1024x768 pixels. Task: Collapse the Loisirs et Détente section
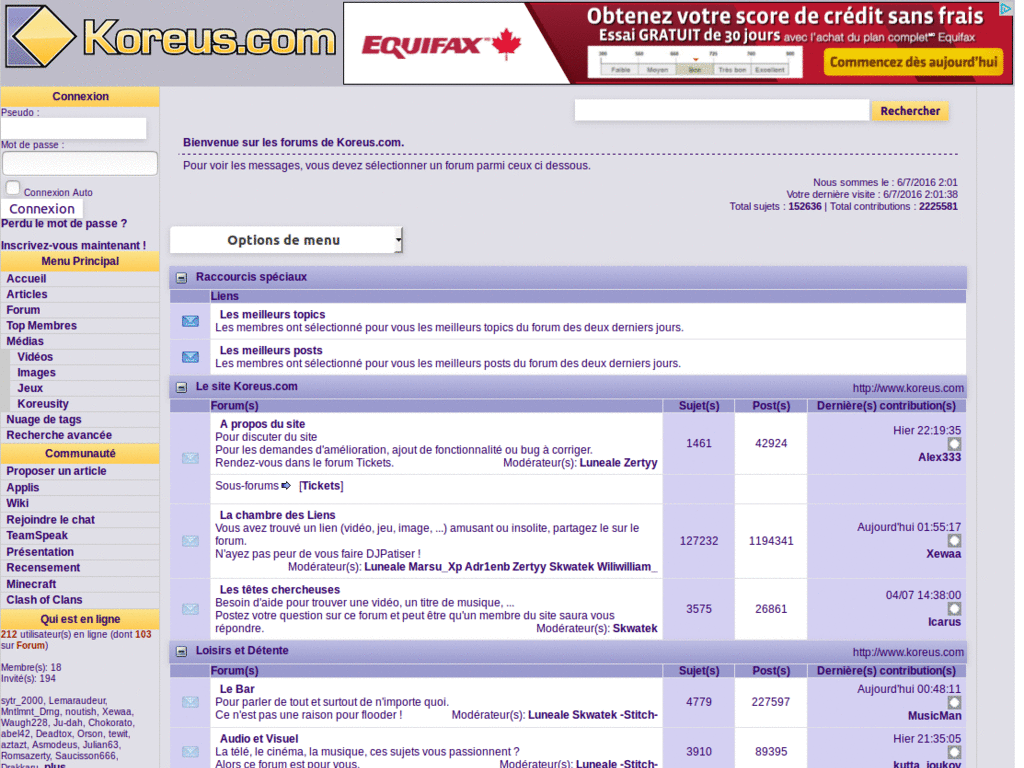click(182, 652)
